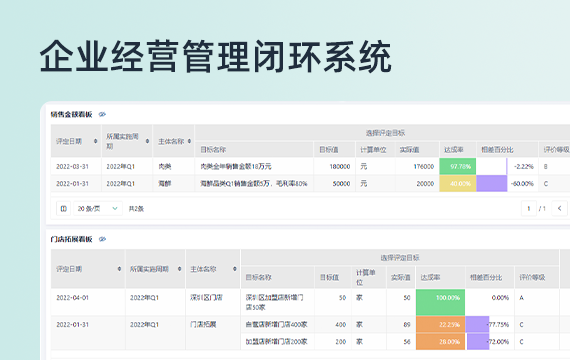The image size is (570, 360).
Task: Open the column settings icon by pagination
Action: [x=64, y=209]
